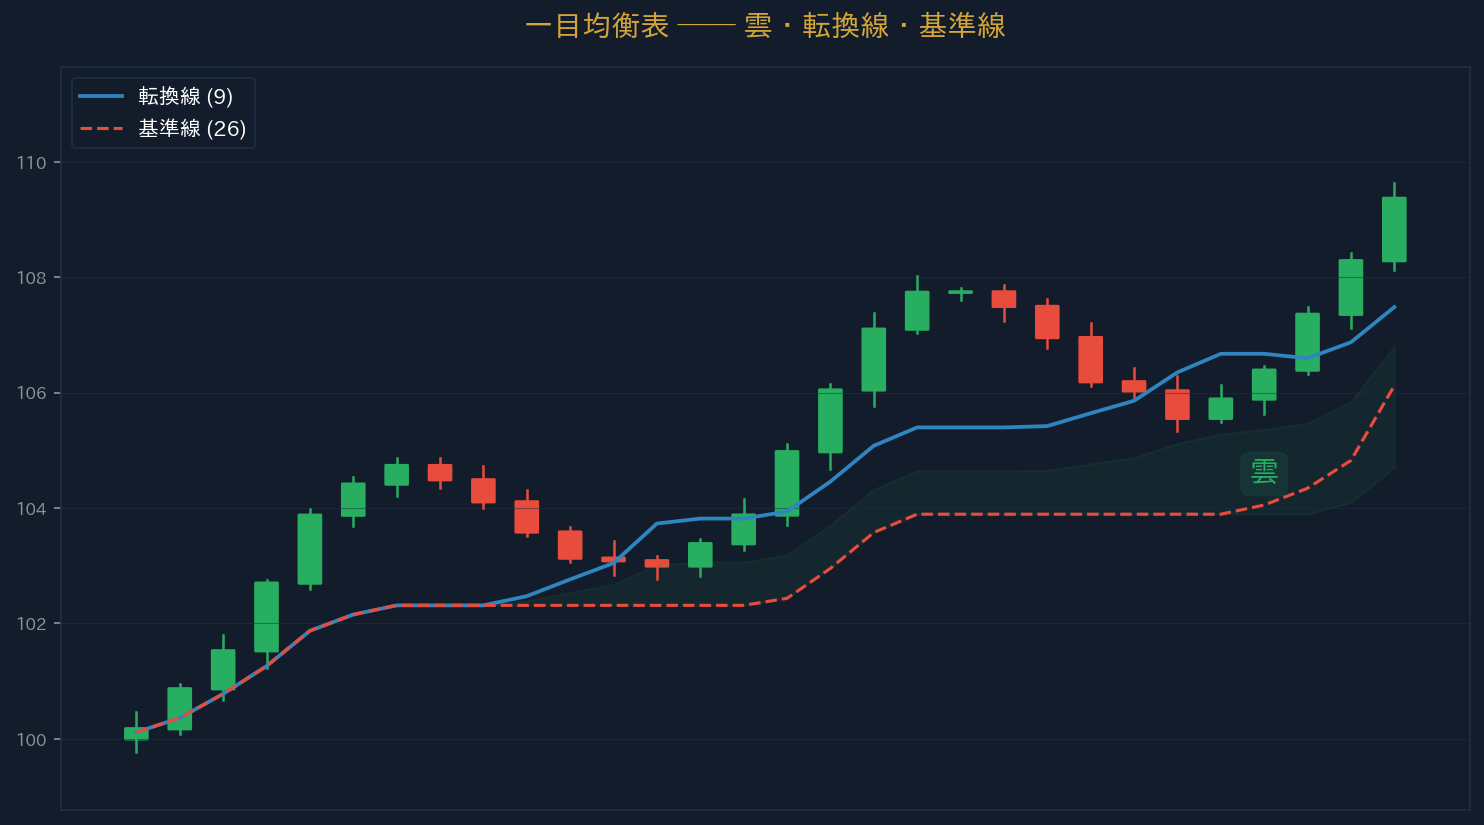
Task: Toggle the 基準線 (26) legend entry
Action: (x=192, y=128)
